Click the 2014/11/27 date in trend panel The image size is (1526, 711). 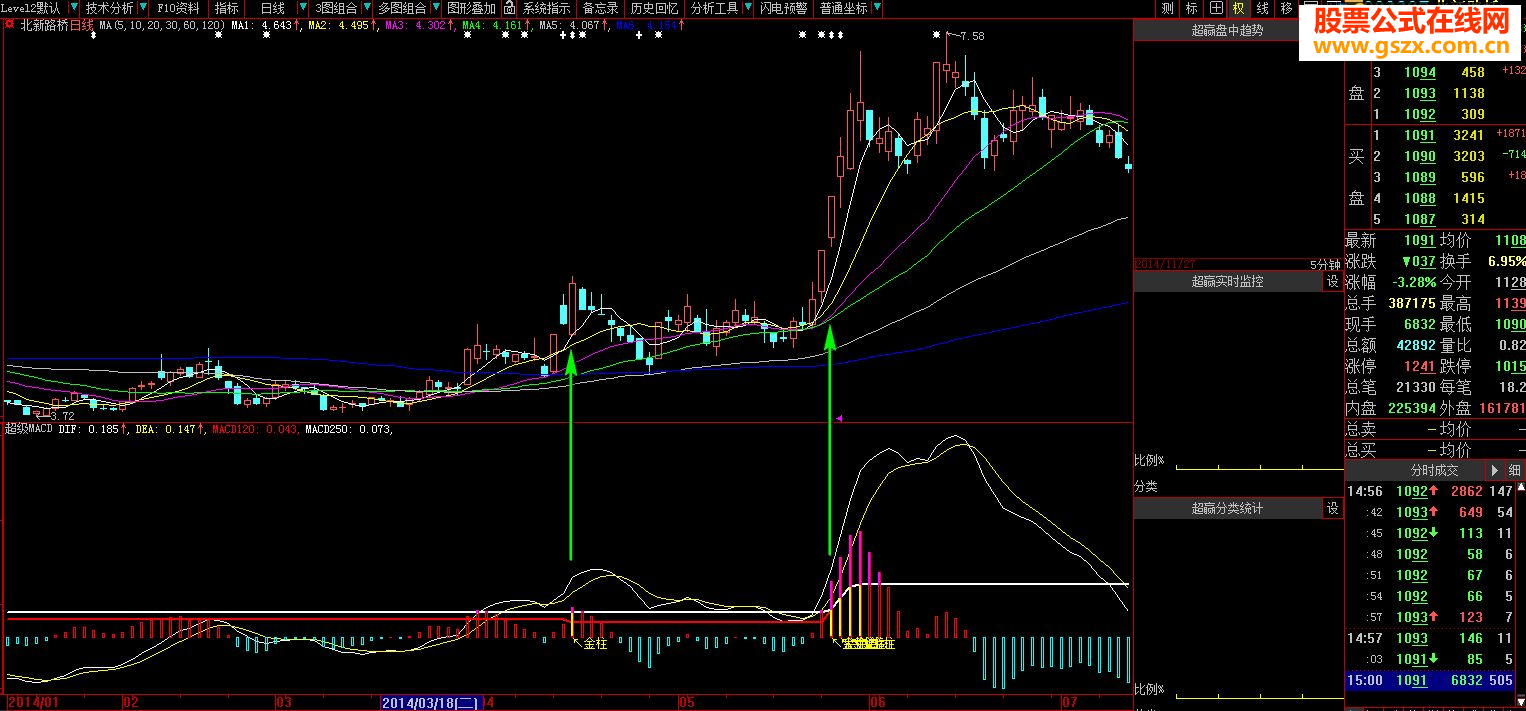(1163, 265)
